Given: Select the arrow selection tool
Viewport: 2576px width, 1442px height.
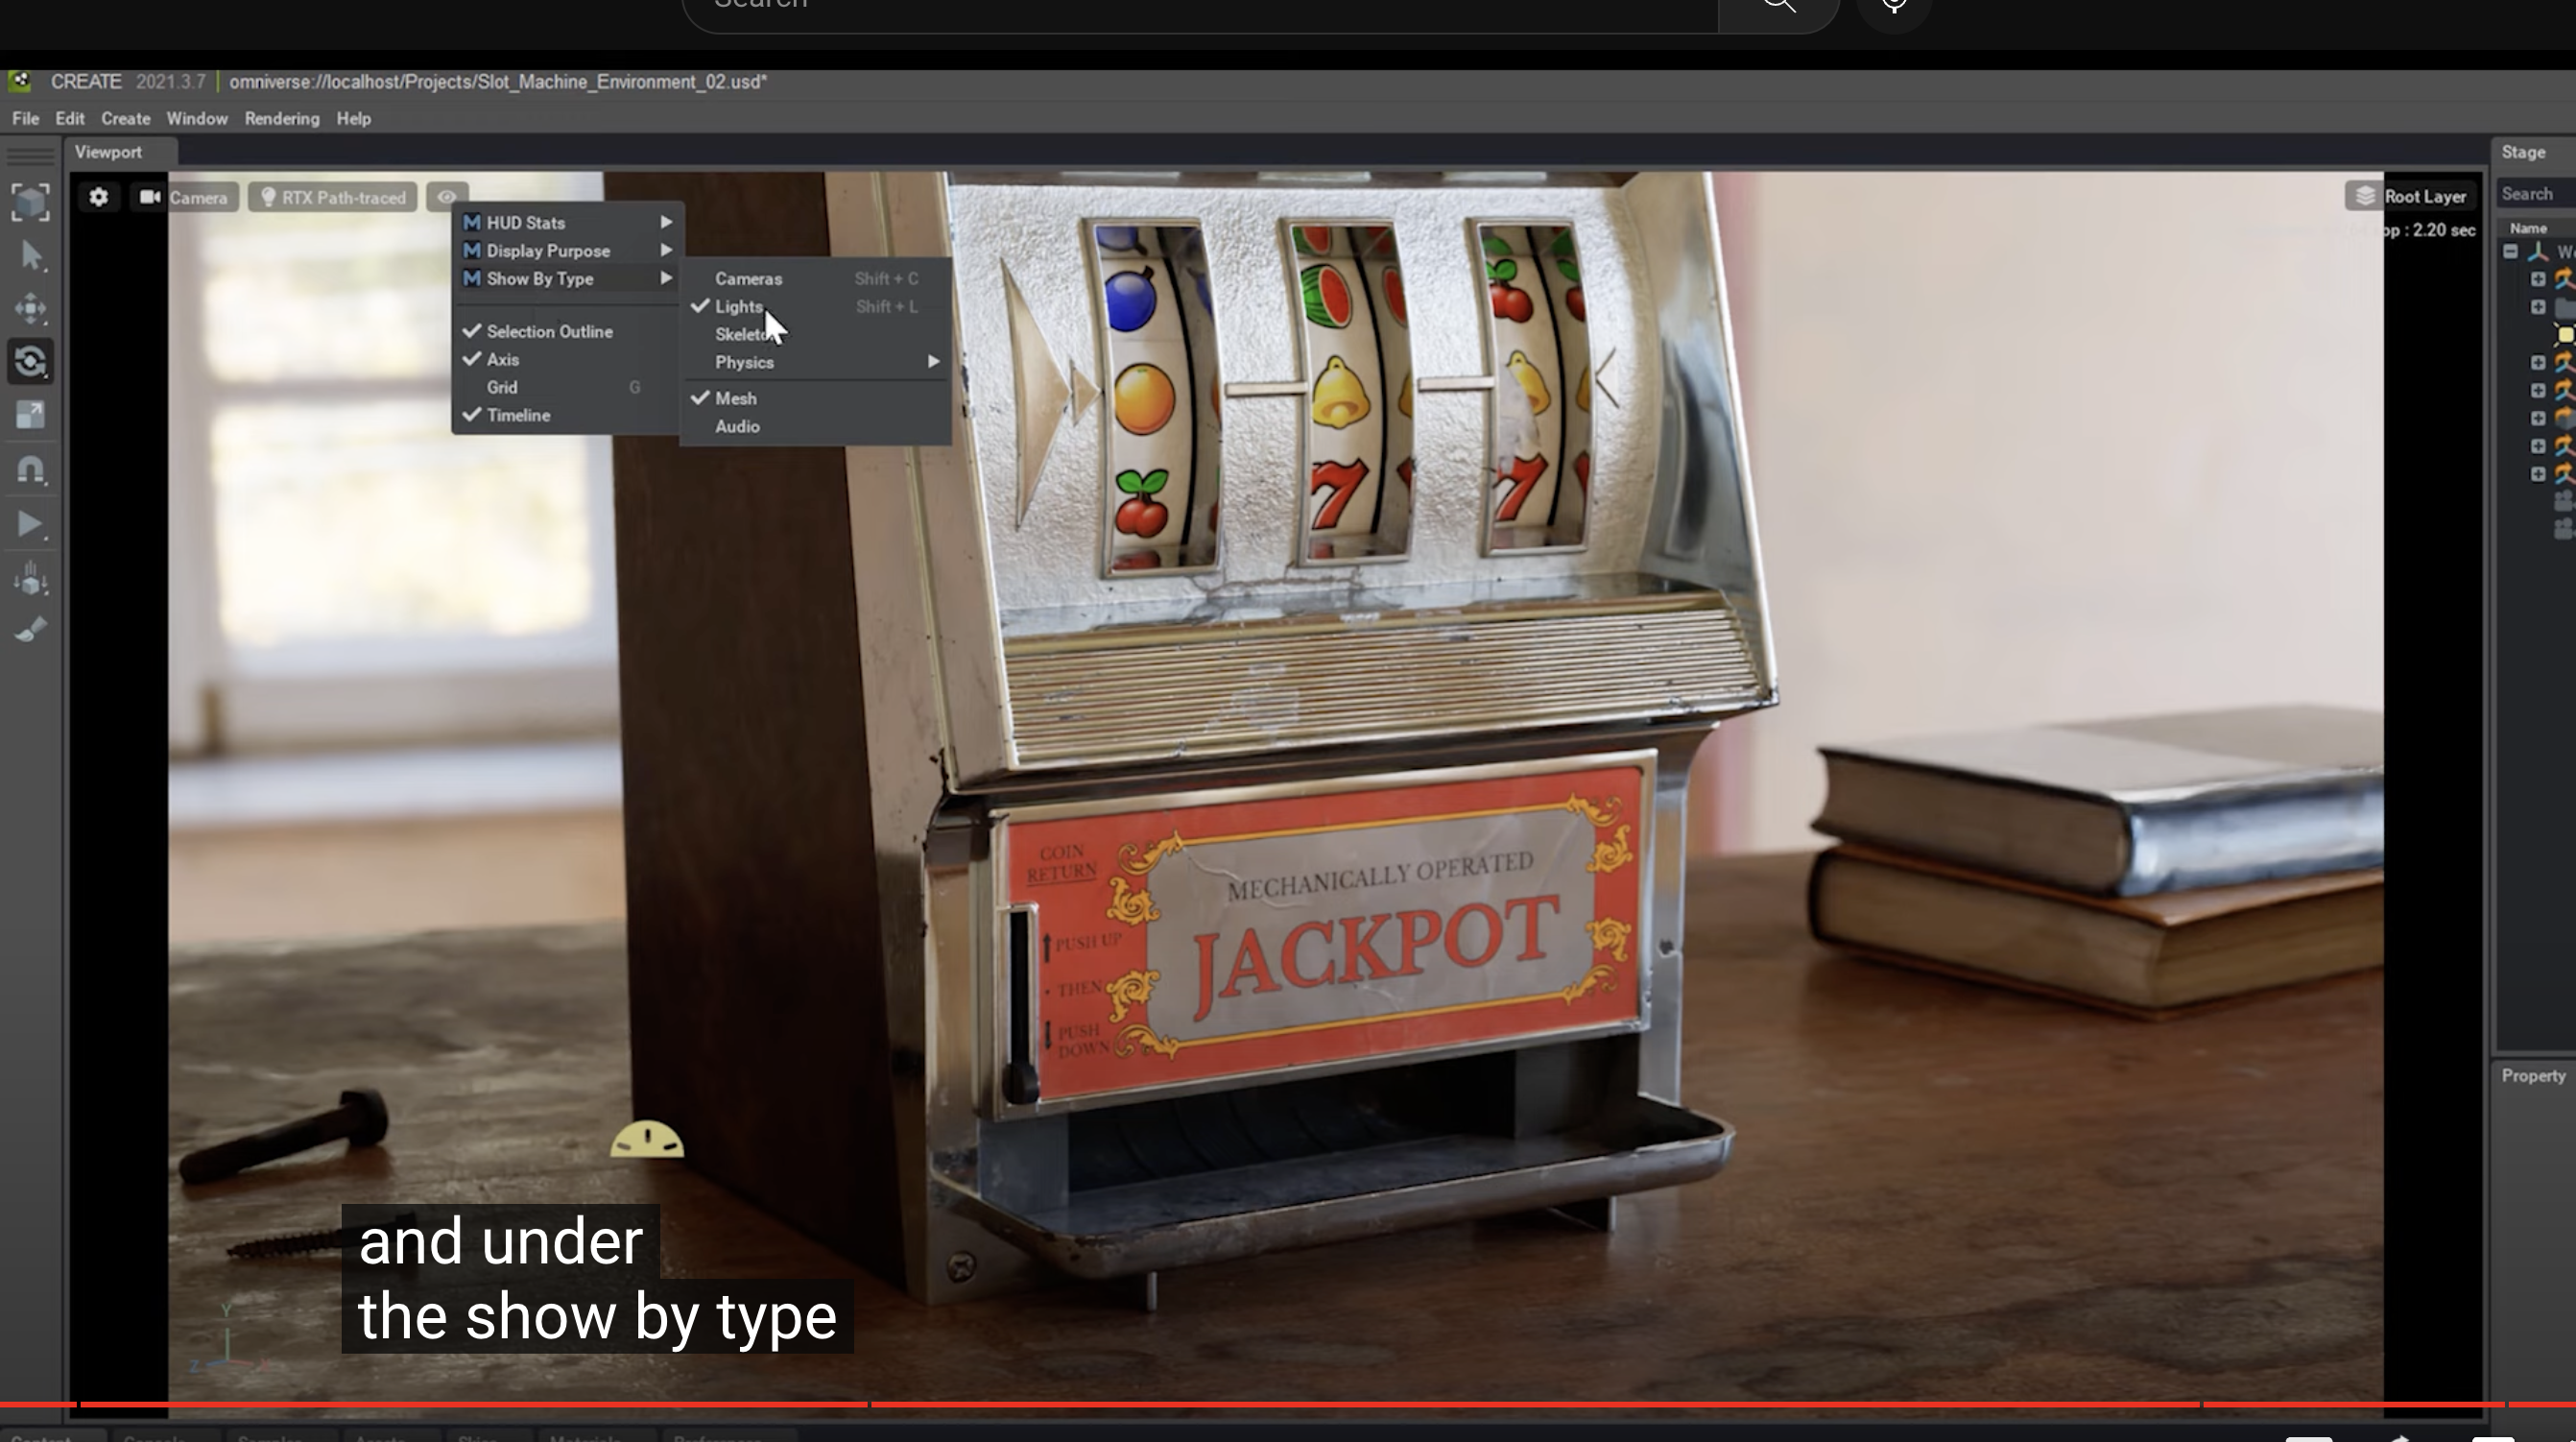Looking at the screenshot, I should point(31,256).
